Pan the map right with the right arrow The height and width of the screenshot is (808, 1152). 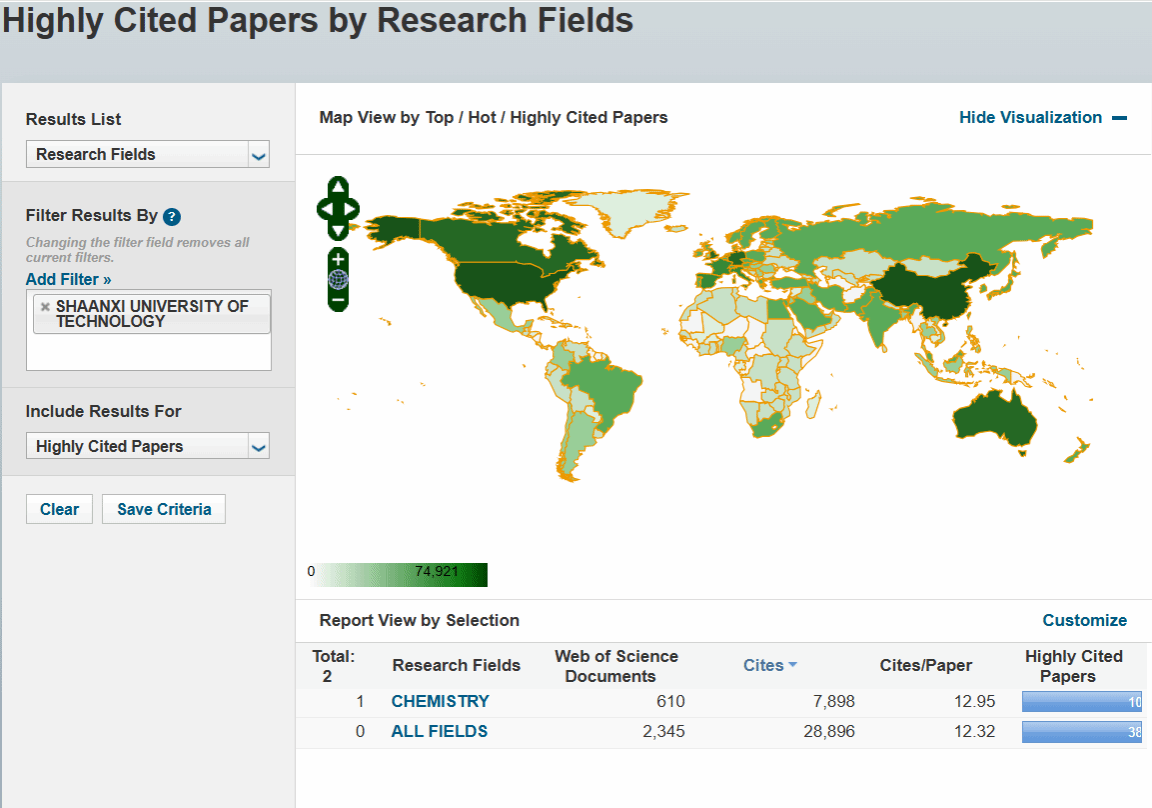[351, 209]
